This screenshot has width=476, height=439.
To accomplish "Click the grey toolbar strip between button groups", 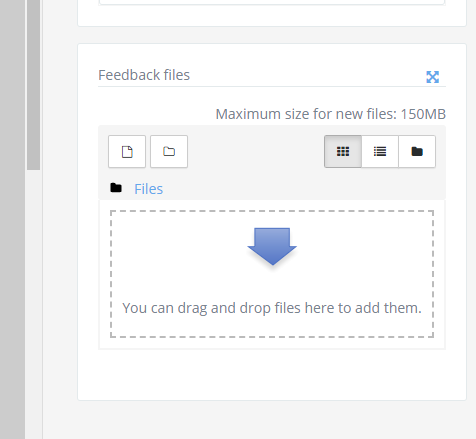I will [x=256, y=152].
